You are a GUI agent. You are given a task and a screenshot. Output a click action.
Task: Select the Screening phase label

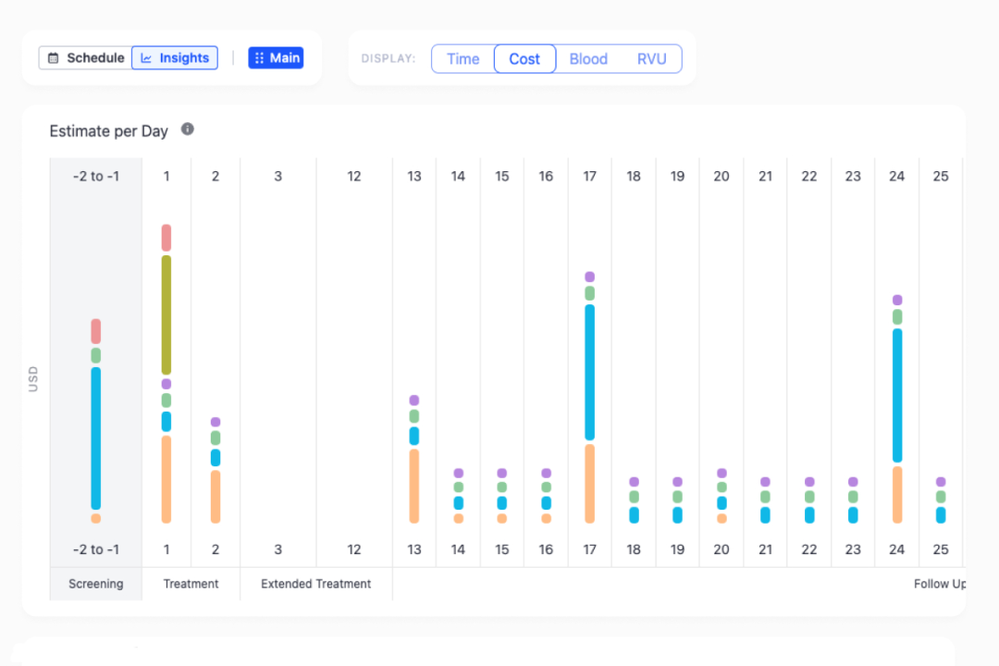click(96, 584)
